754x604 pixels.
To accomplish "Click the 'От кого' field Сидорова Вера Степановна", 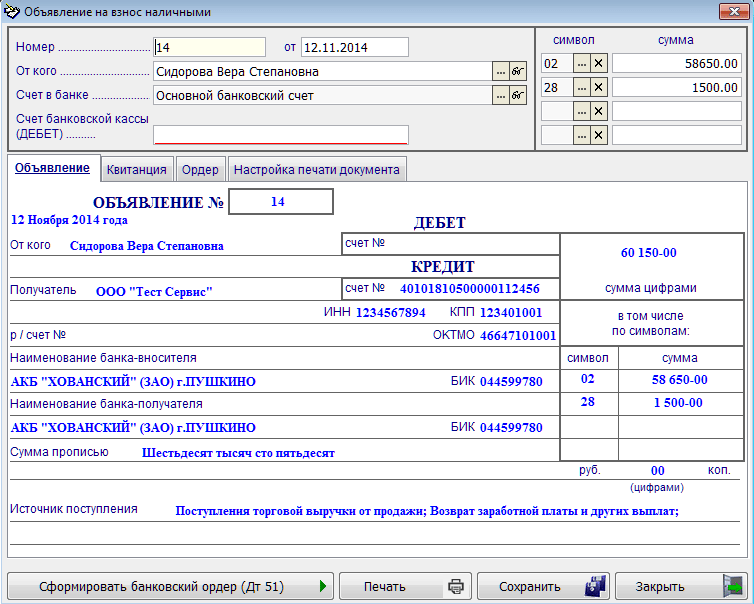I will pyautogui.click(x=323, y=71).
